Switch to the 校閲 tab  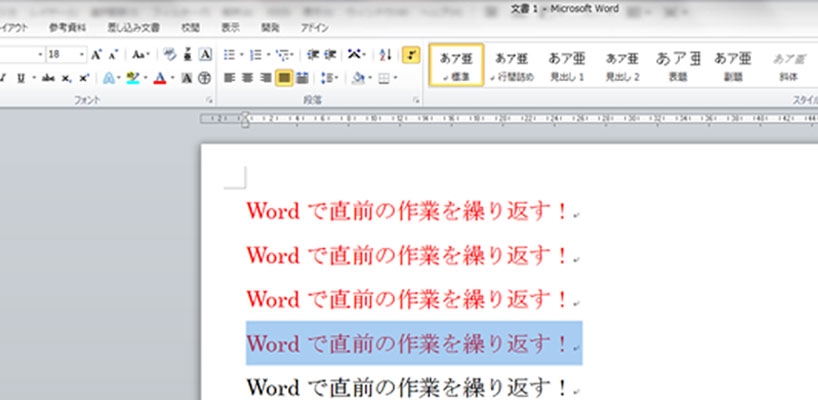[190, 28]
